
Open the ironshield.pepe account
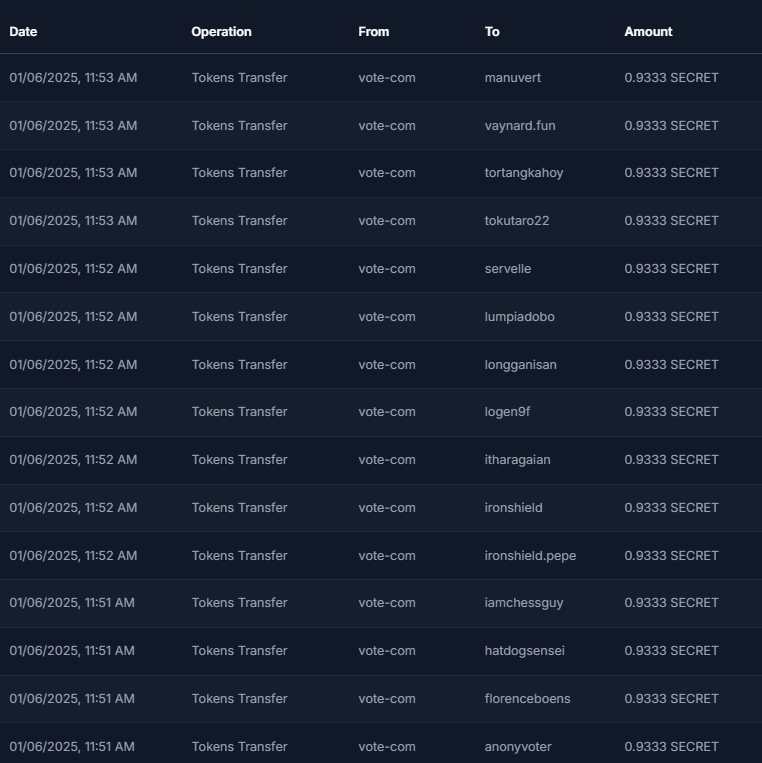click(530, 556)
